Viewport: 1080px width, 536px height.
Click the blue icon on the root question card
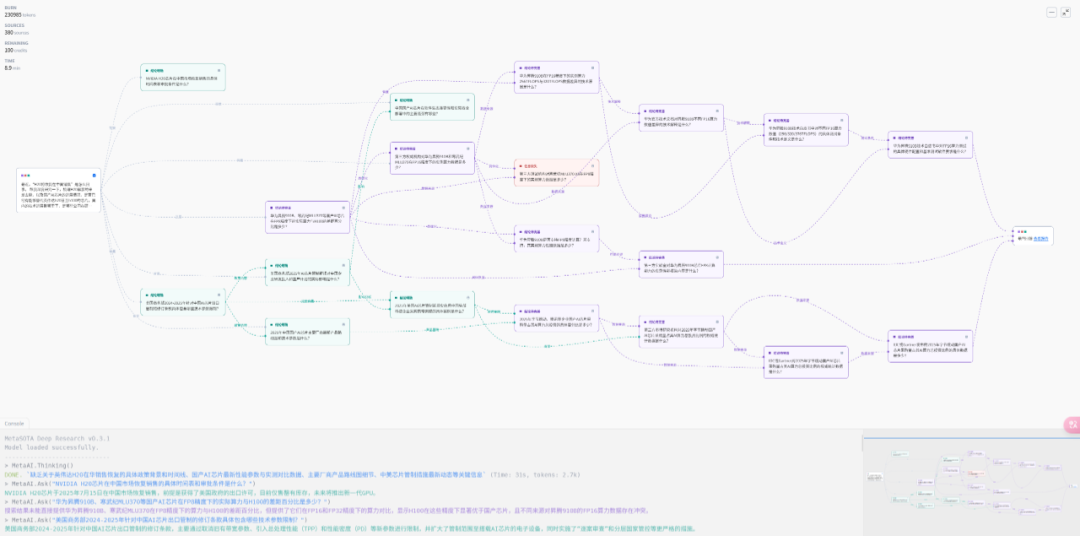[94, 175]
